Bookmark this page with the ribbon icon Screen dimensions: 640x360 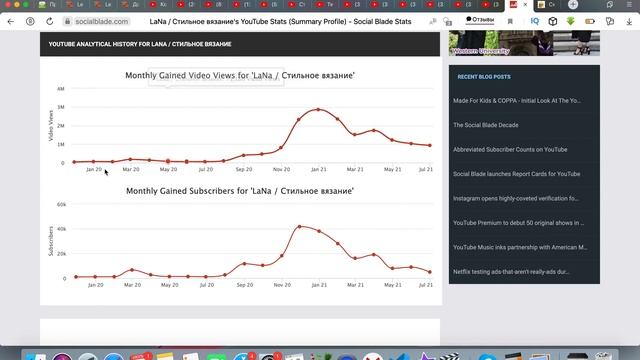(x=510, y=21)
